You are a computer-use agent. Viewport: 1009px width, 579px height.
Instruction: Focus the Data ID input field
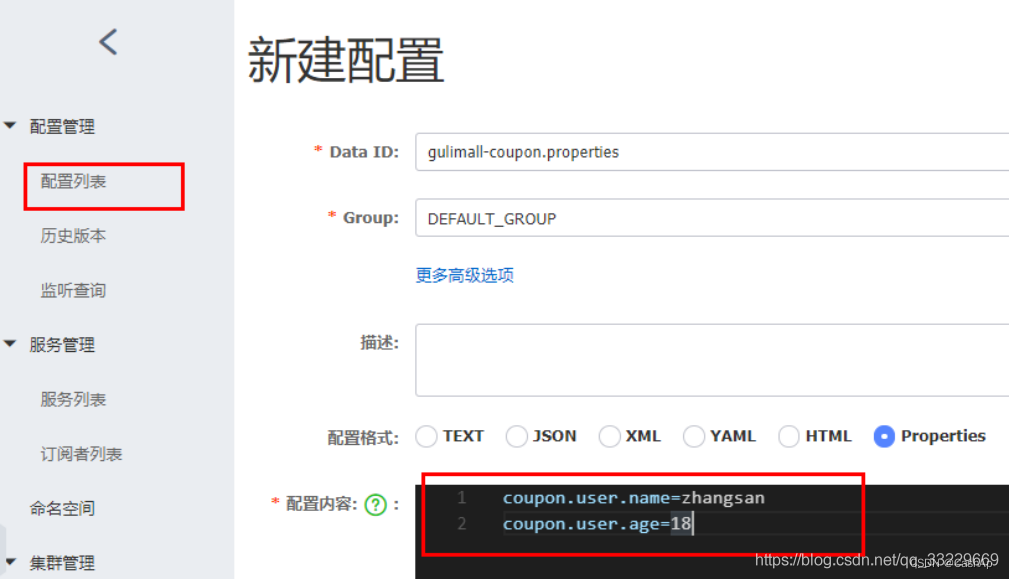click(712, 152)
